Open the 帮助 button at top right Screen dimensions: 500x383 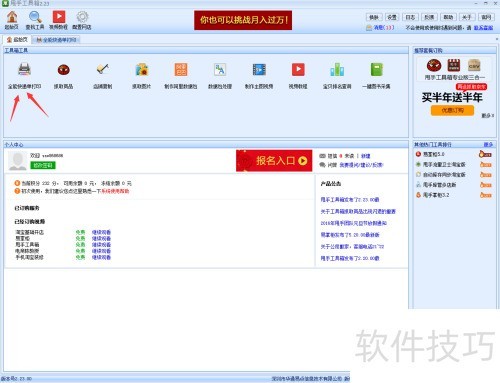click(x=448, y=17)
